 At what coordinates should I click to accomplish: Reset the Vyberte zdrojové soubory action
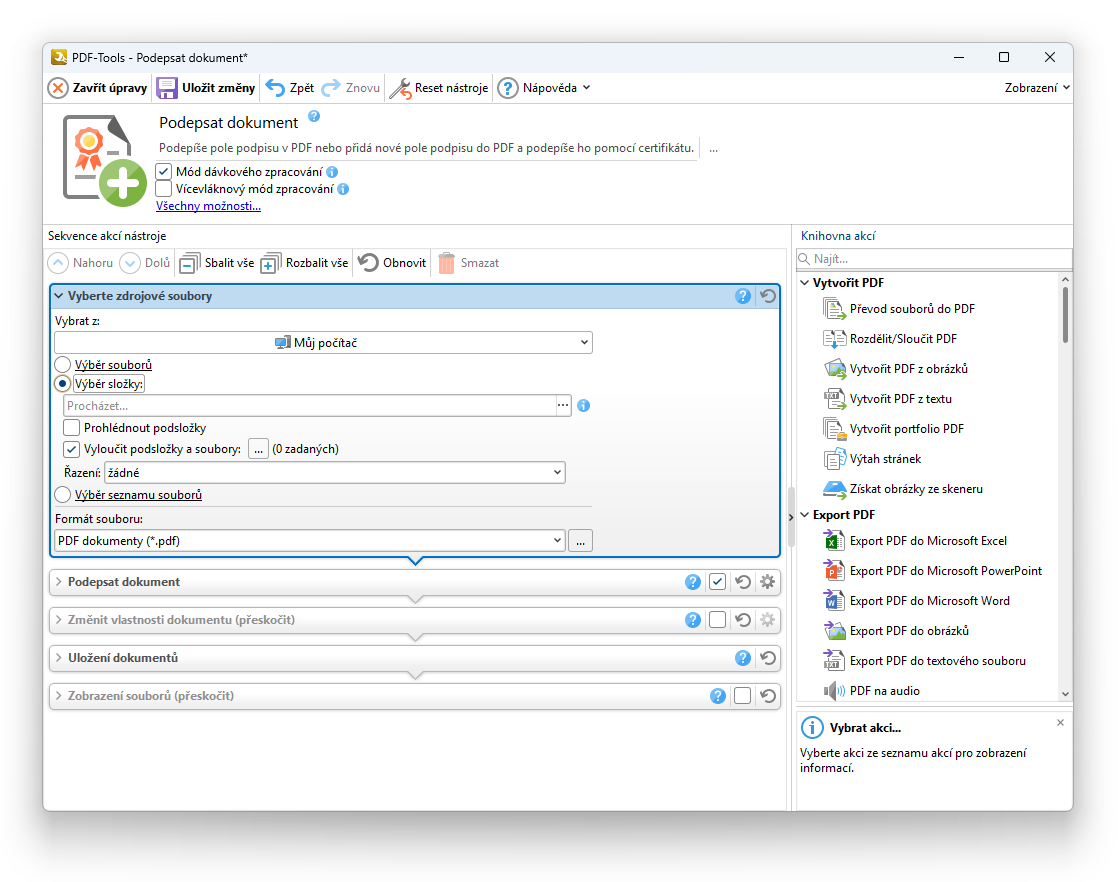tap(768, 296)
